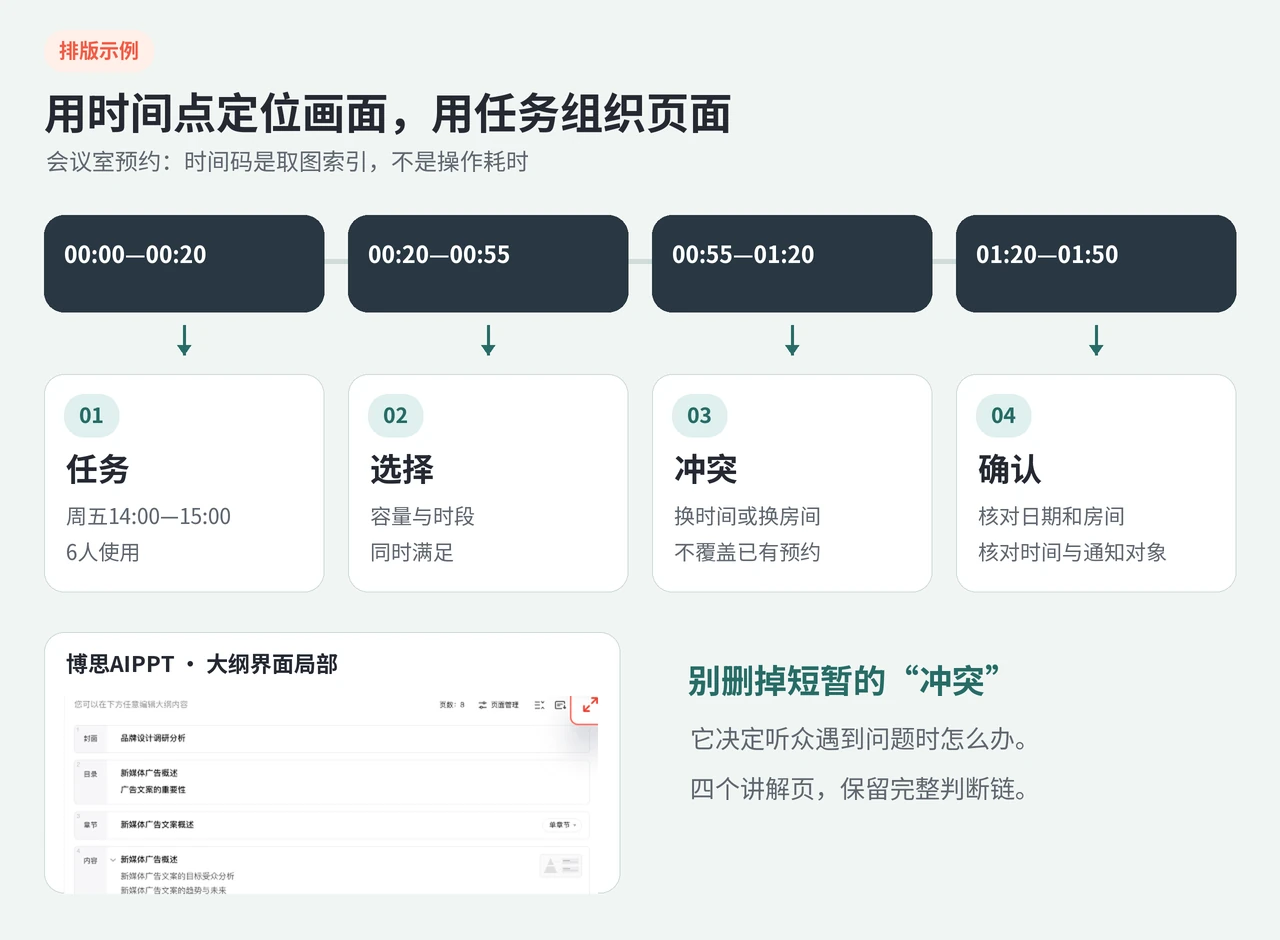Click the 排版示例 tag

point(98,51)
